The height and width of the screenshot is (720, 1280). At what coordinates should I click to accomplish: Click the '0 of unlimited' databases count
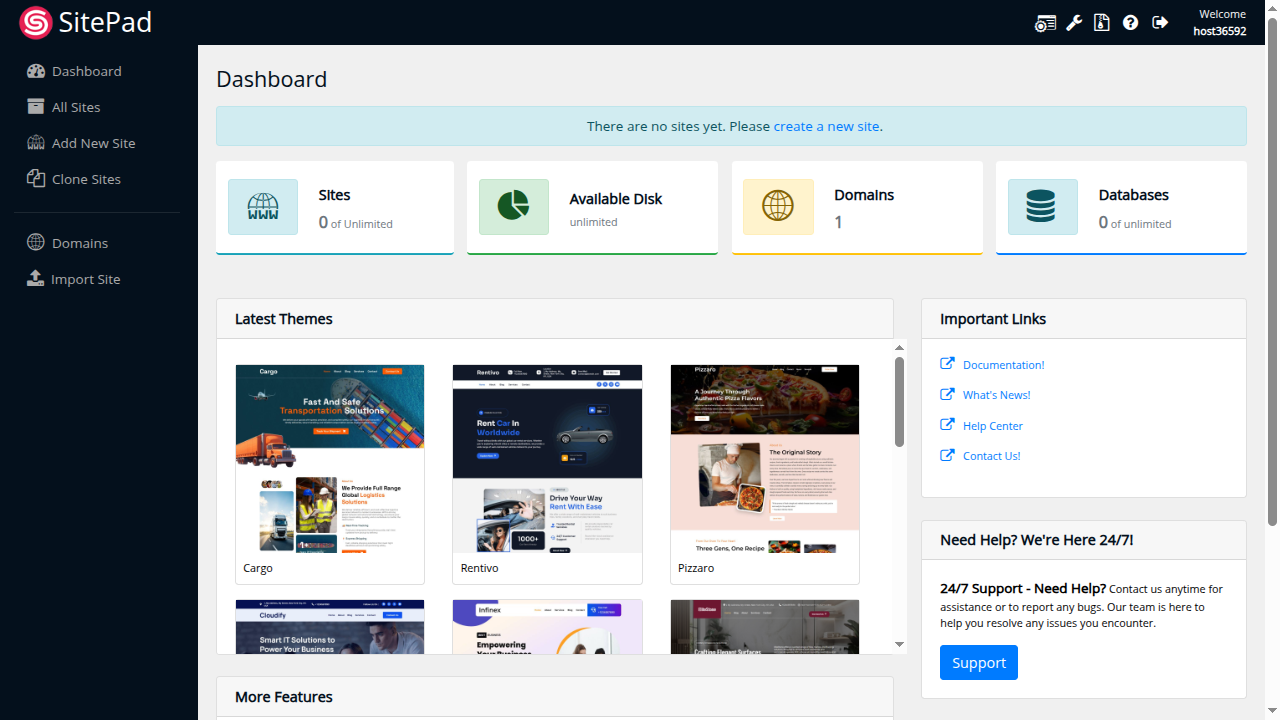1135,223
